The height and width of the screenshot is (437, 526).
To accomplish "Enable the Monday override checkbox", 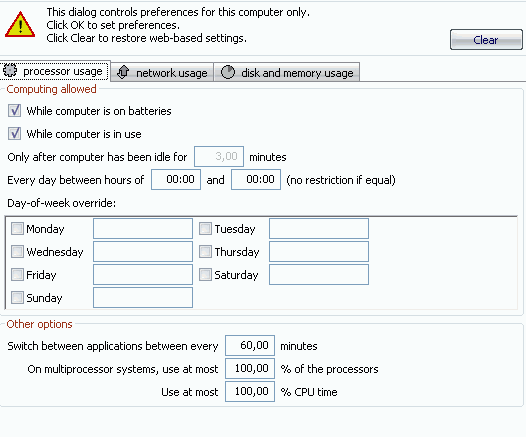I will pyautogui.click(x=17, y=229).
